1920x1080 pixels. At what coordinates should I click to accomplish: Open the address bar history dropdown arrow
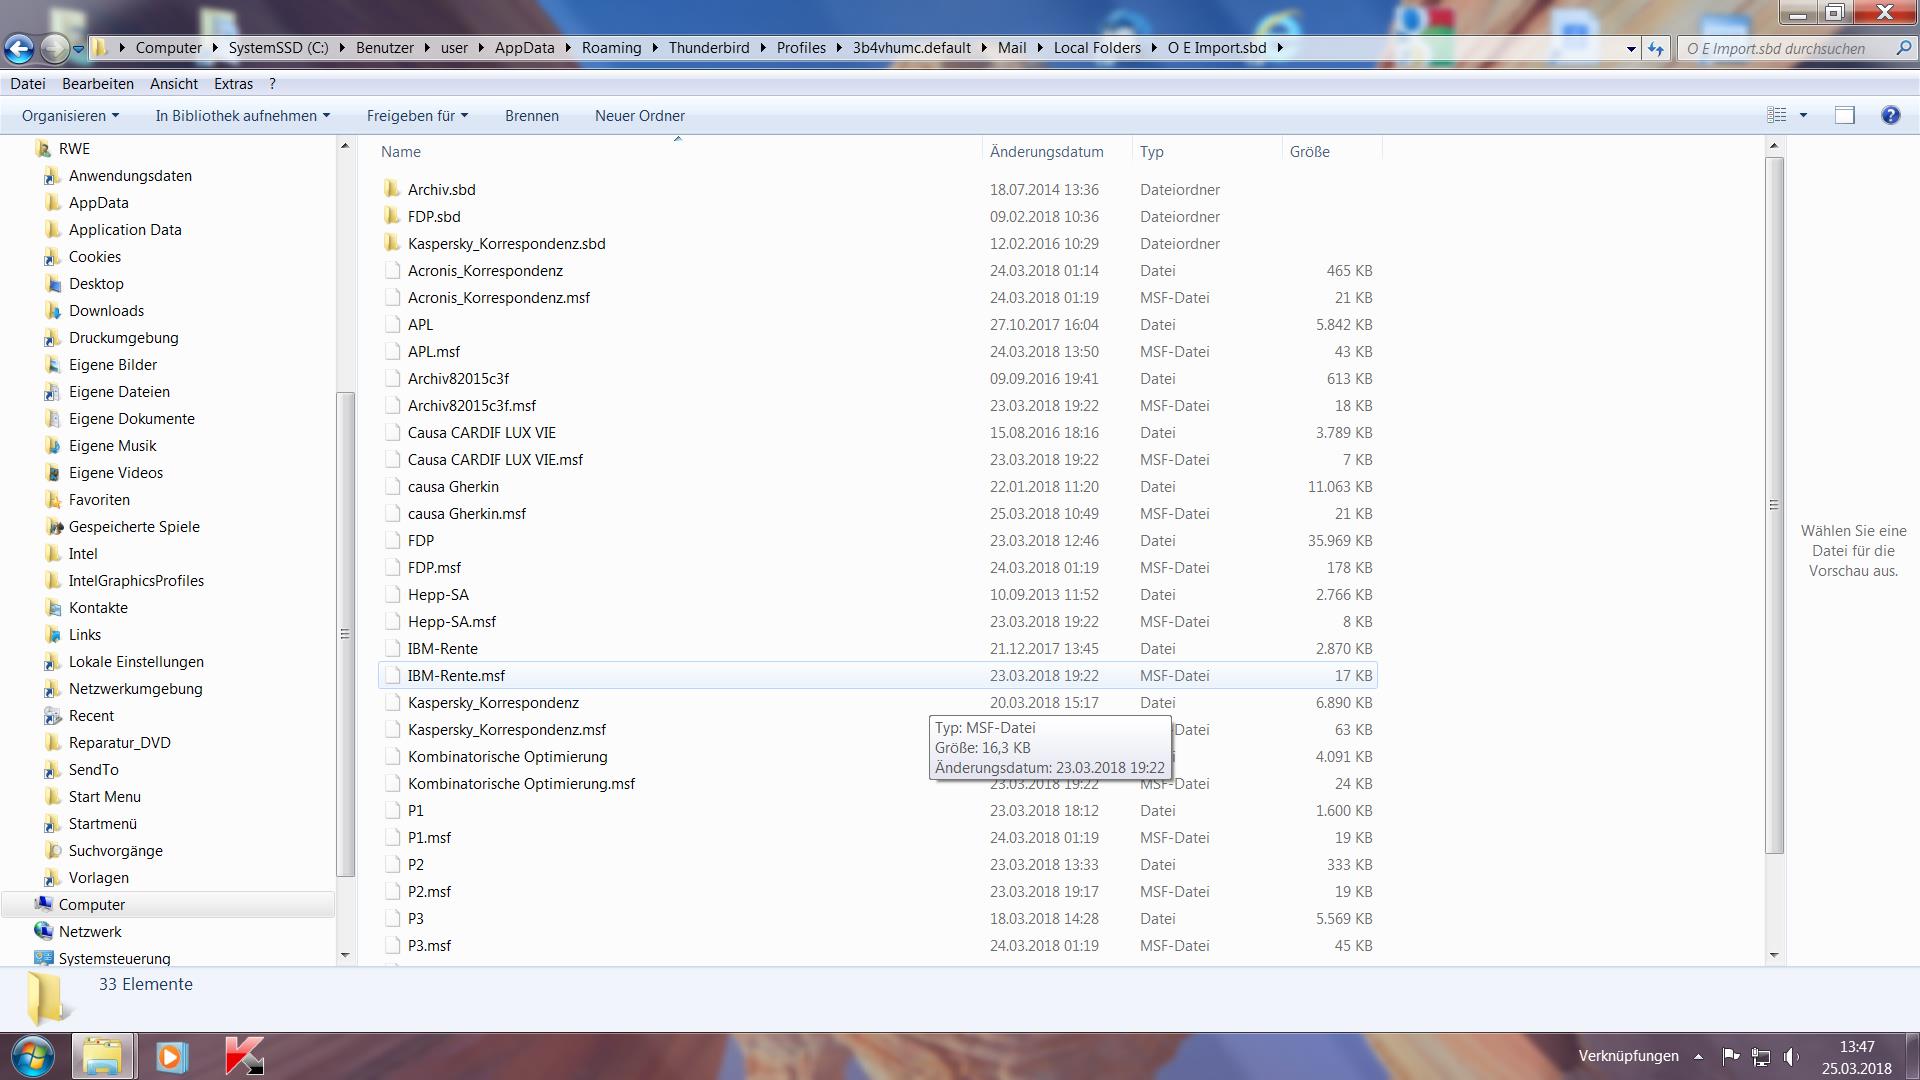click(1631, 48)
